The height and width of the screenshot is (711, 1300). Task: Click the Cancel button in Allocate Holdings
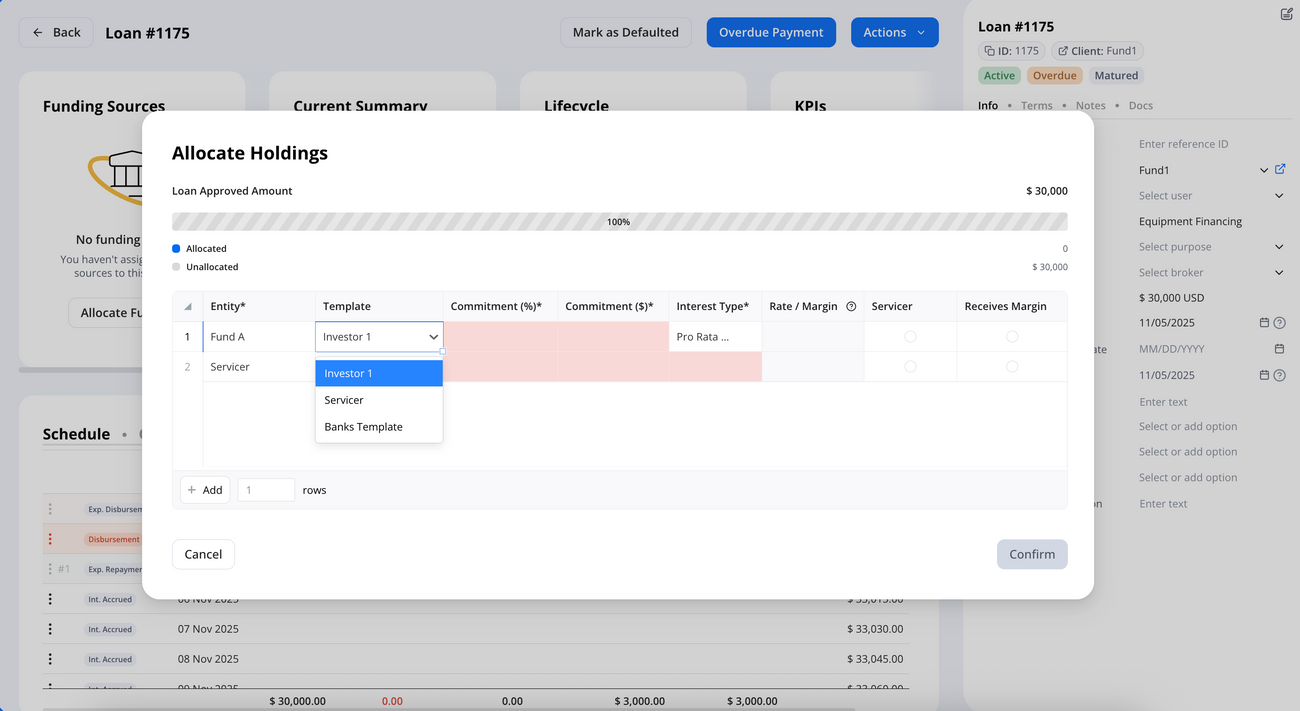click(203, 554)
